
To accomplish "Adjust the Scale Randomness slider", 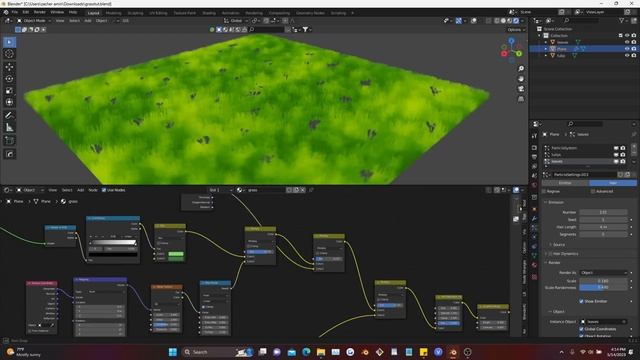I will click(x=603, y=287).
